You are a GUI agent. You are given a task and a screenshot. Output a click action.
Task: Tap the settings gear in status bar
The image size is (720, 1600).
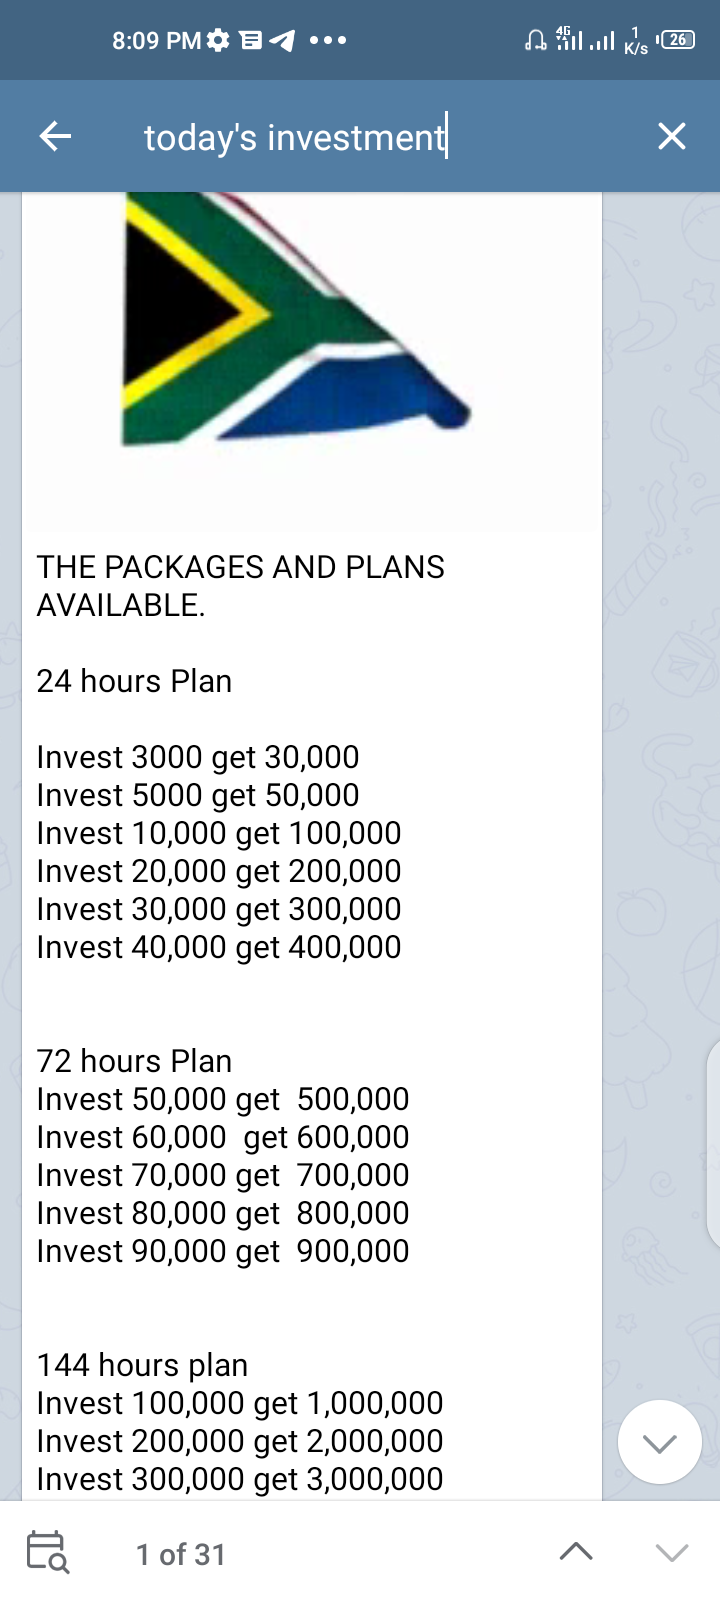218,40
